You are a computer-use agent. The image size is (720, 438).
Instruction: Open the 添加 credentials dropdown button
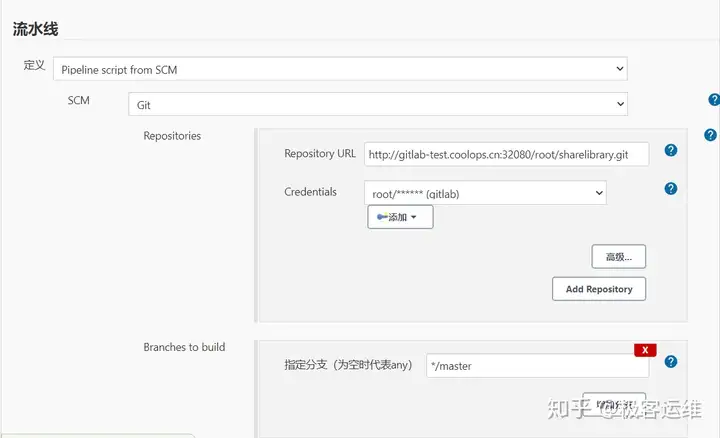pyautogui.click(x=400, y=217)
